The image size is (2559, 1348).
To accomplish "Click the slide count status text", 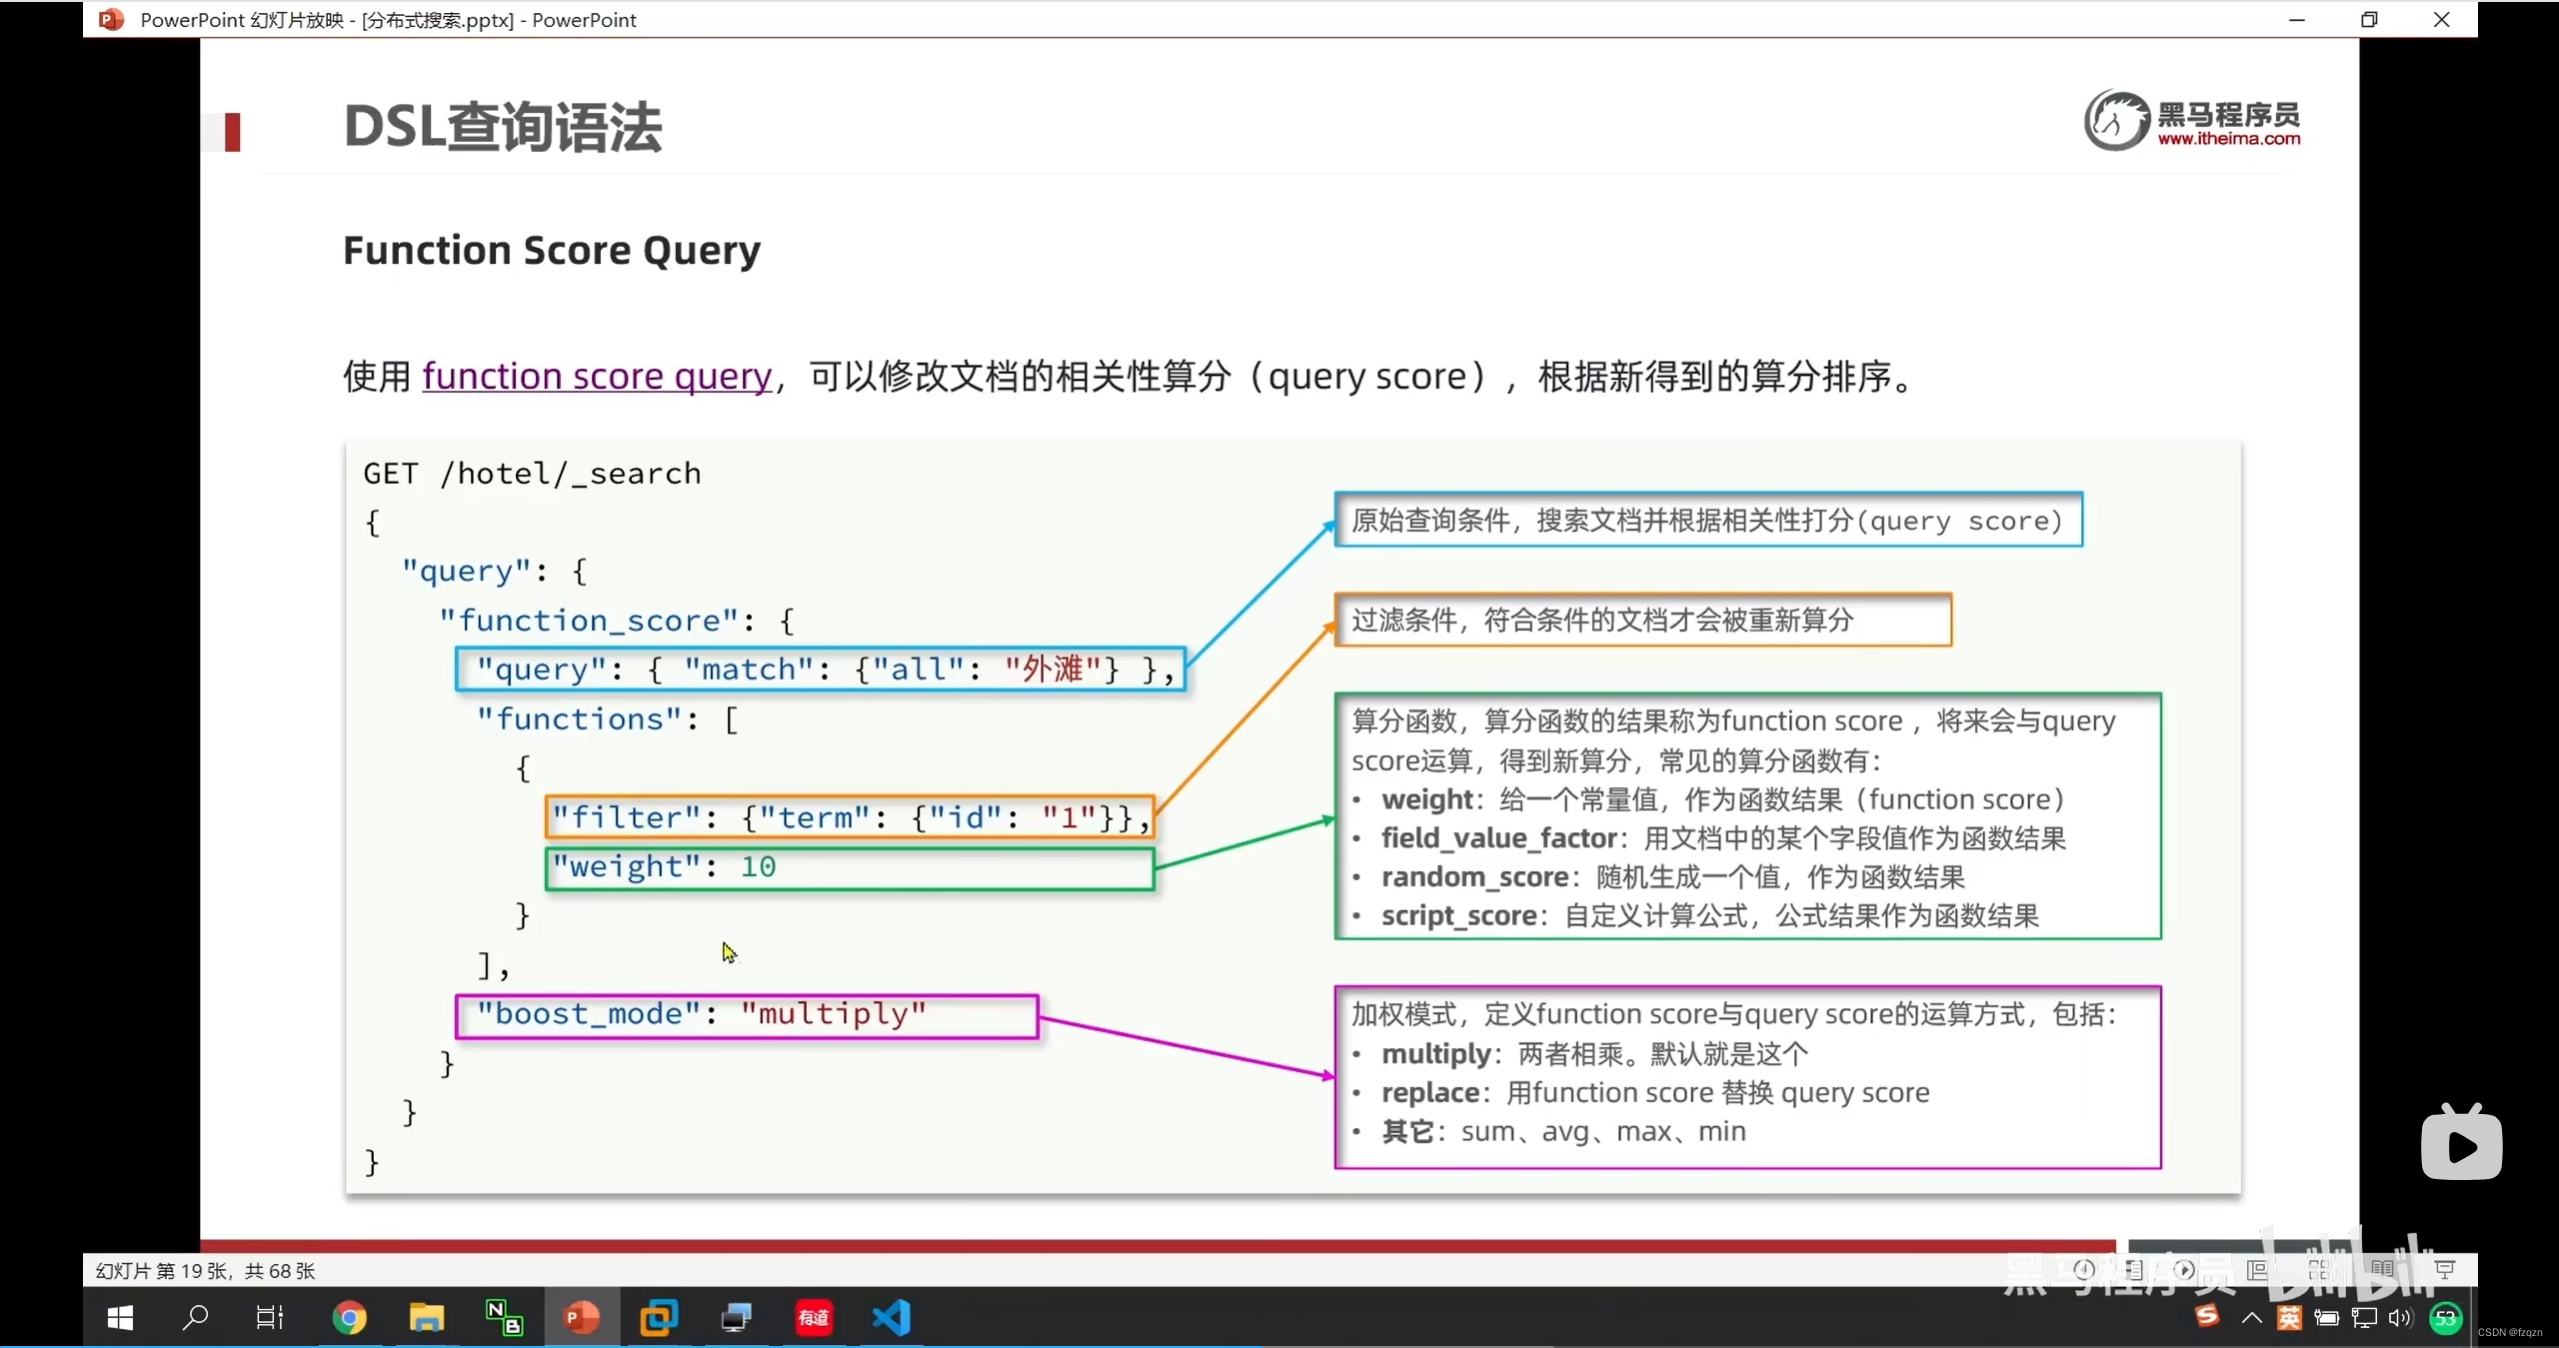I will click(x=205, y=1270).
